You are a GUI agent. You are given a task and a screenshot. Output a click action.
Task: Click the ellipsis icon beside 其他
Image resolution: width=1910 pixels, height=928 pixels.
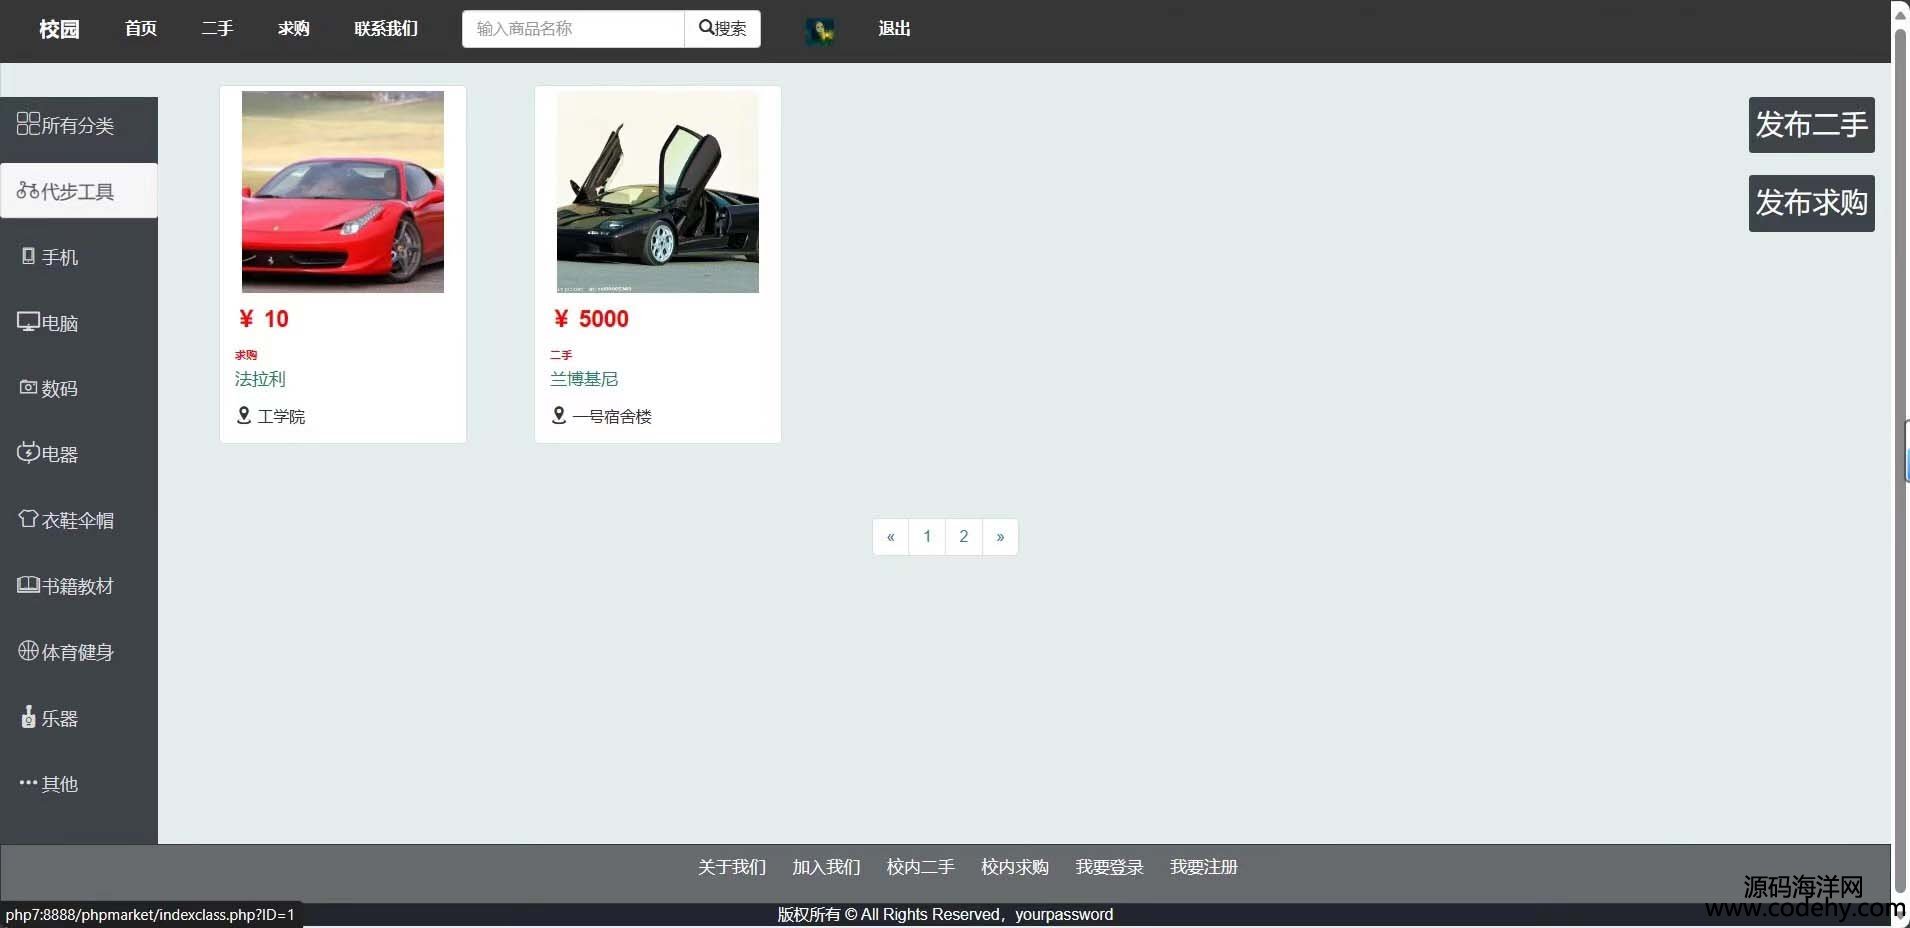click(x=28, y=782)
